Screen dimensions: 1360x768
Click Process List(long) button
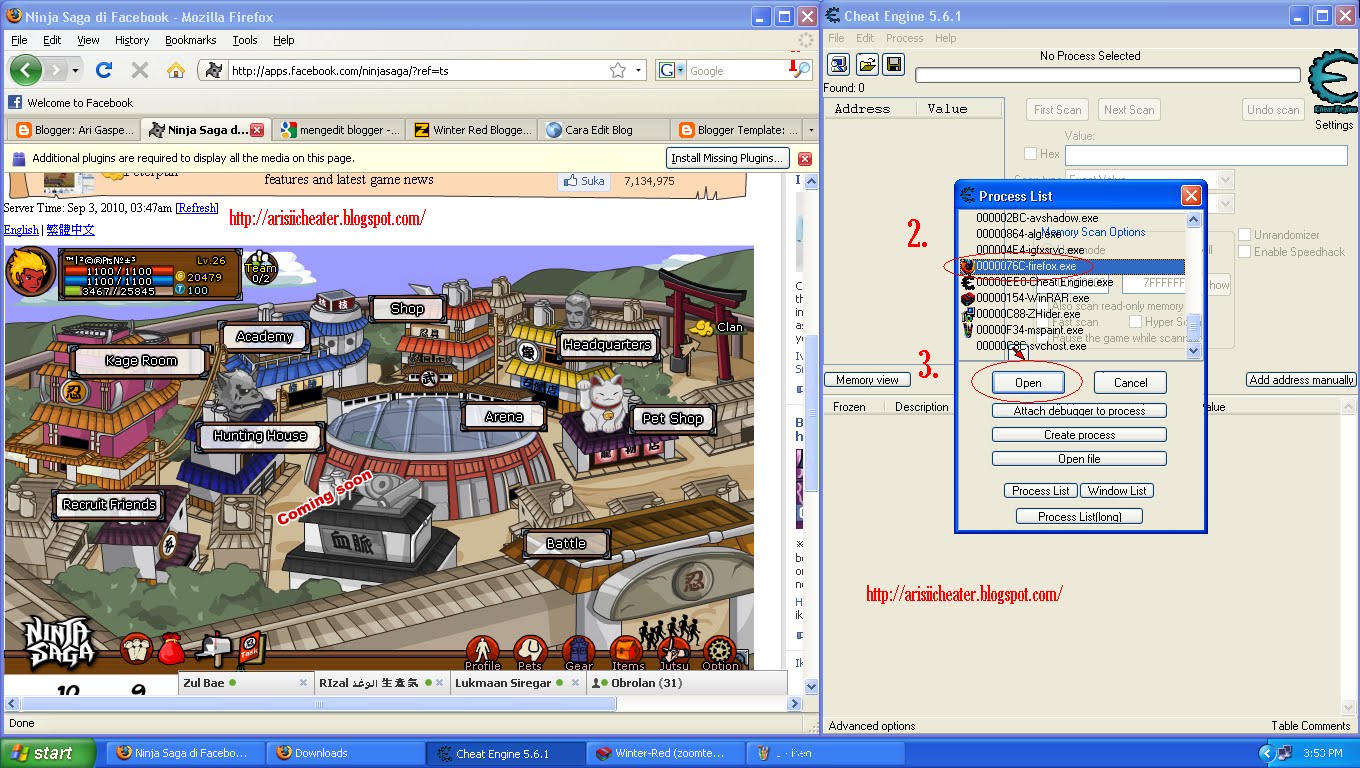coord(1079,517)
